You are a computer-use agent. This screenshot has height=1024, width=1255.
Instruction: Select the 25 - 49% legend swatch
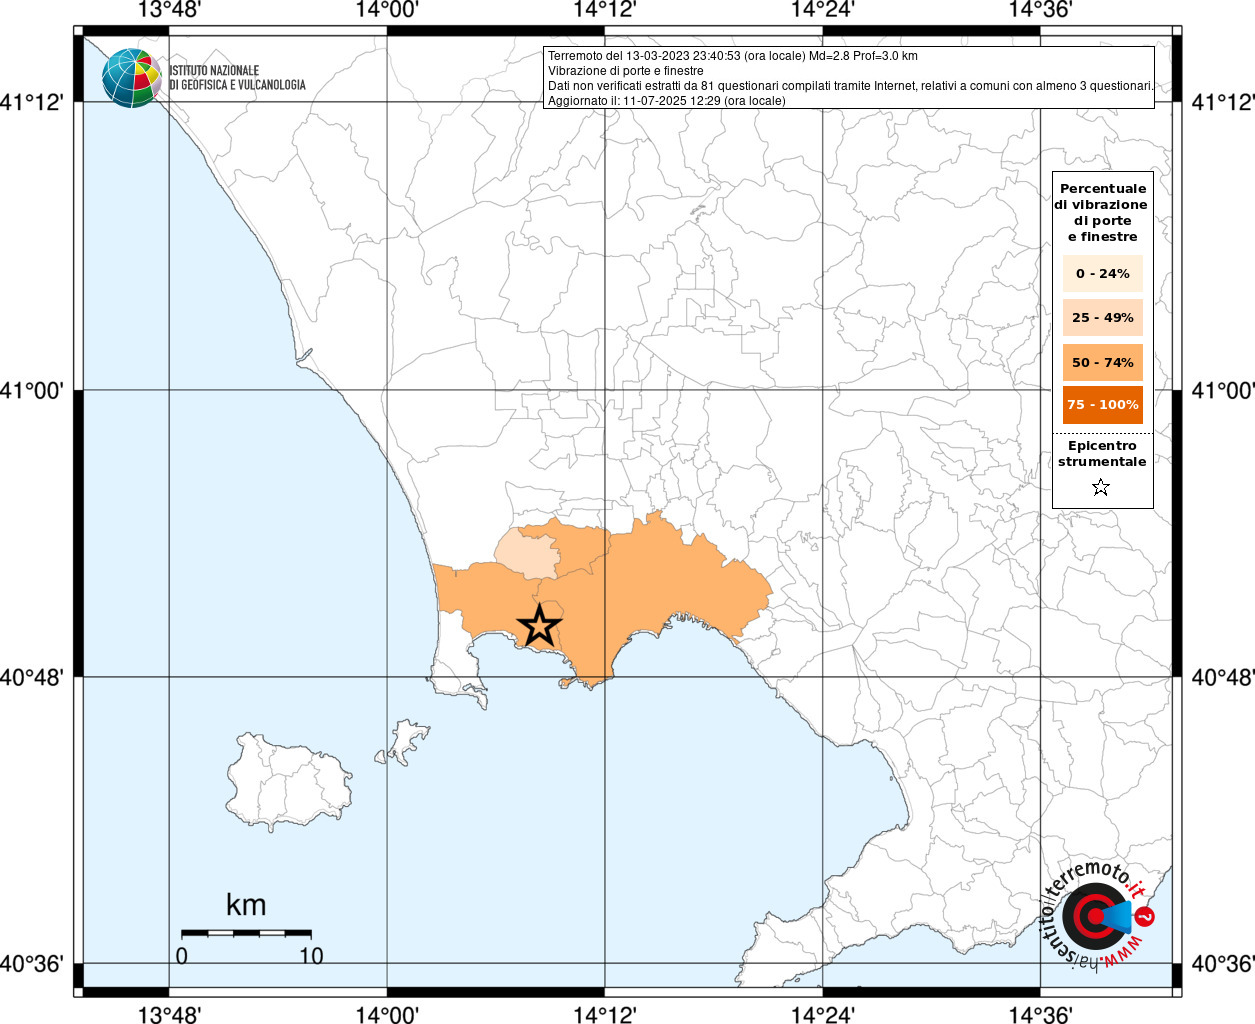(x=1103, y=317)
